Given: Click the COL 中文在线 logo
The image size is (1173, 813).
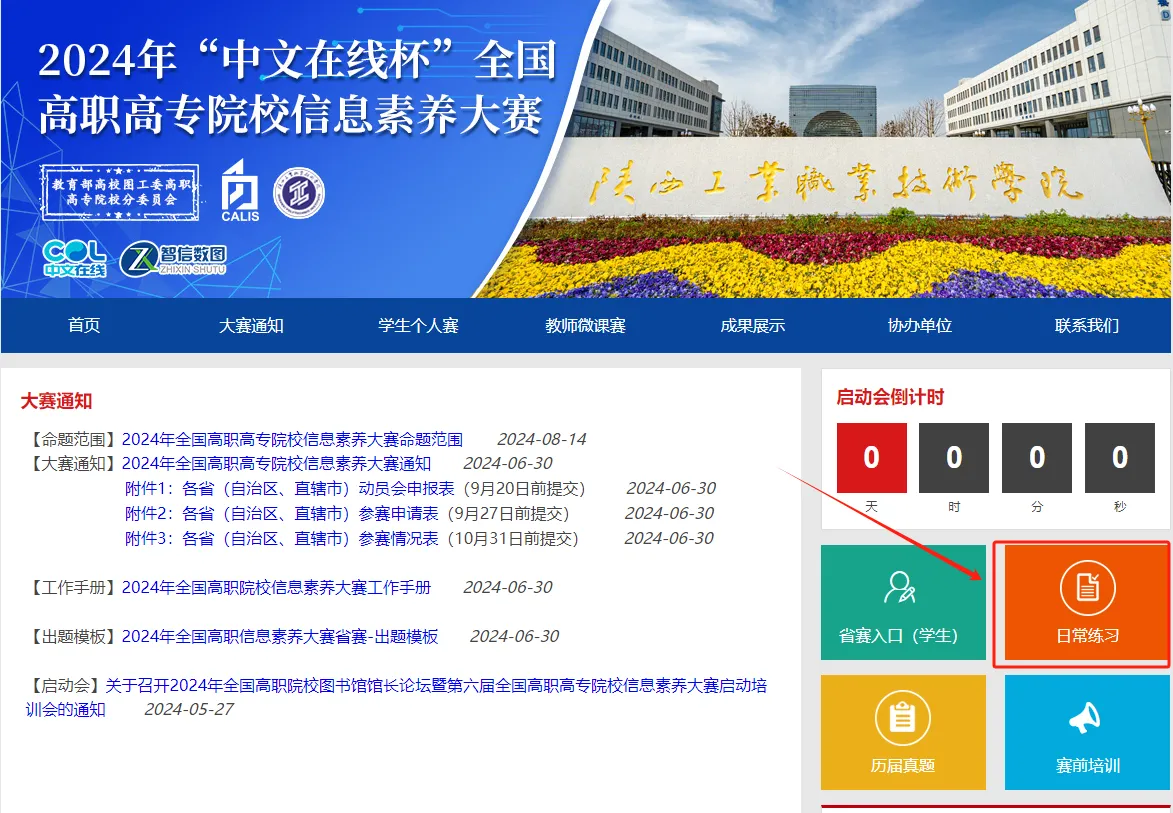Looking at the screenshot, I should tap(74, 259).
